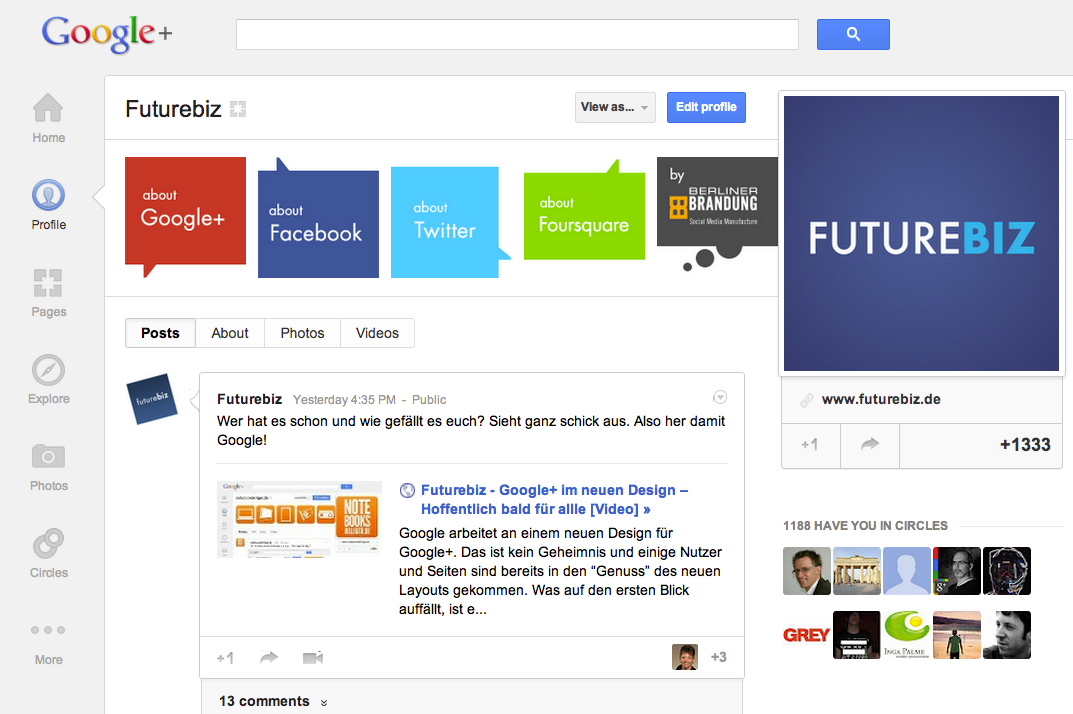Click the Edit profile button
The width and height of the screenshot is (1073, 714).
pyautogui.click(x=706, y=107)
